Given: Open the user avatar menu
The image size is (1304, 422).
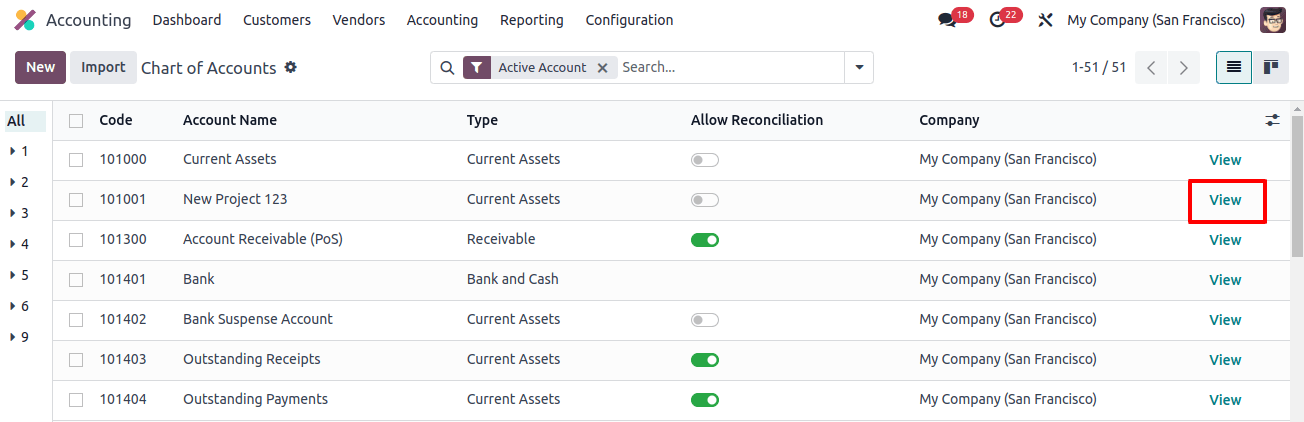Looking at the screenshot, I should 1273,20.
